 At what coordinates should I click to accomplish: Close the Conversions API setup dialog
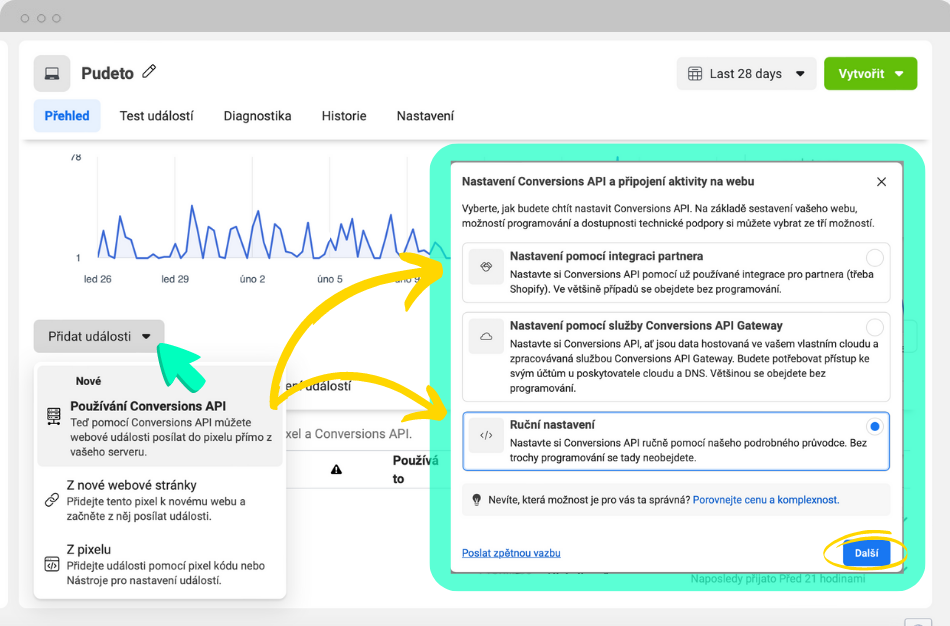click(x=882, y=182)
